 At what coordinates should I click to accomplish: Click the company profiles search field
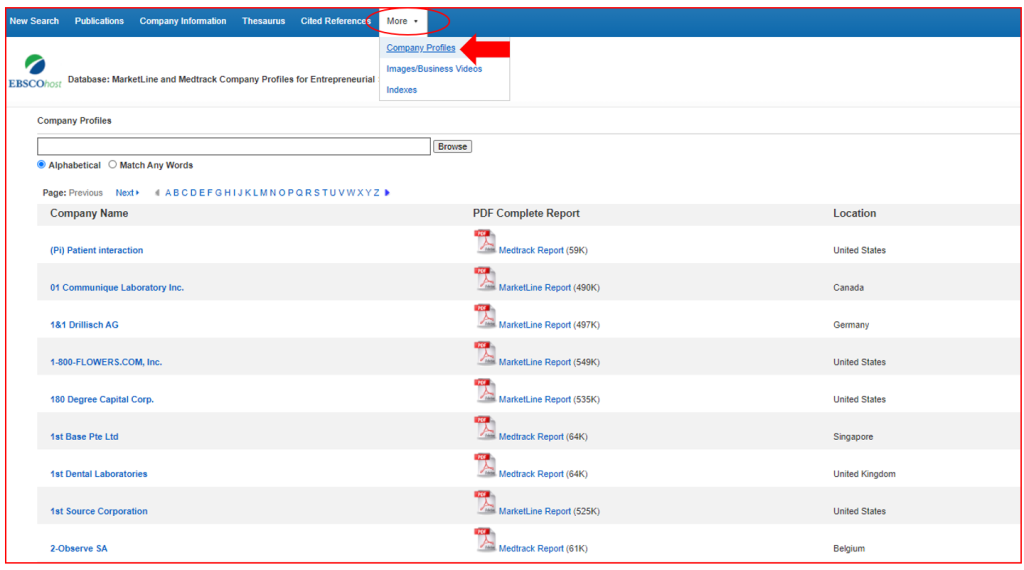point(234,146)
